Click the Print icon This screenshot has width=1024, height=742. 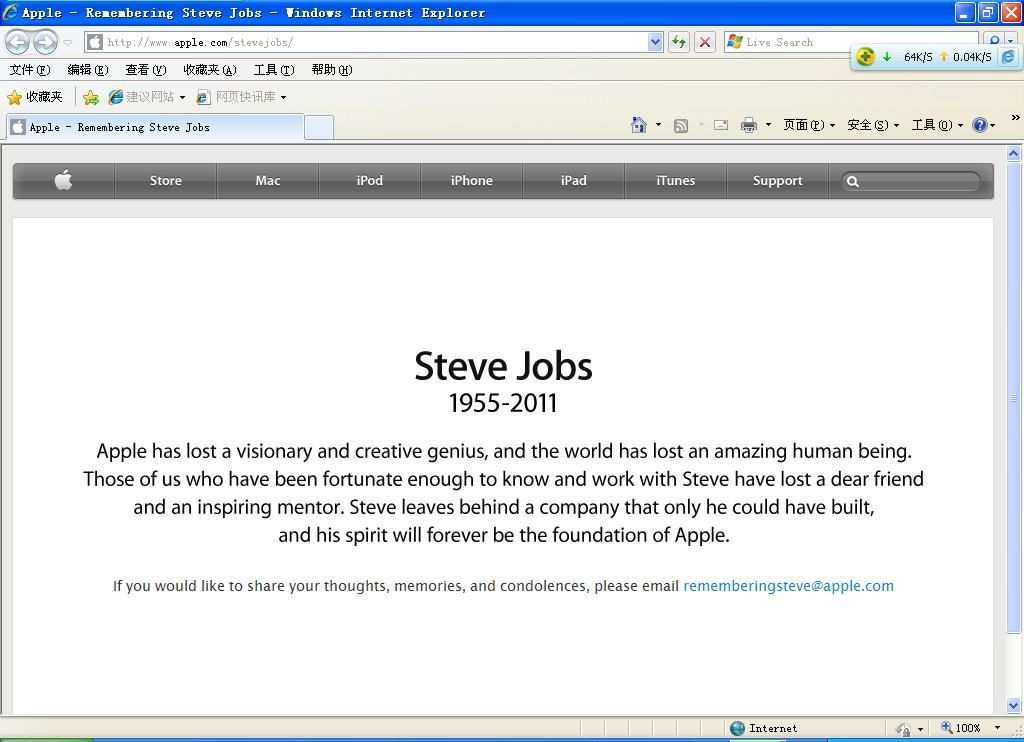748,125
